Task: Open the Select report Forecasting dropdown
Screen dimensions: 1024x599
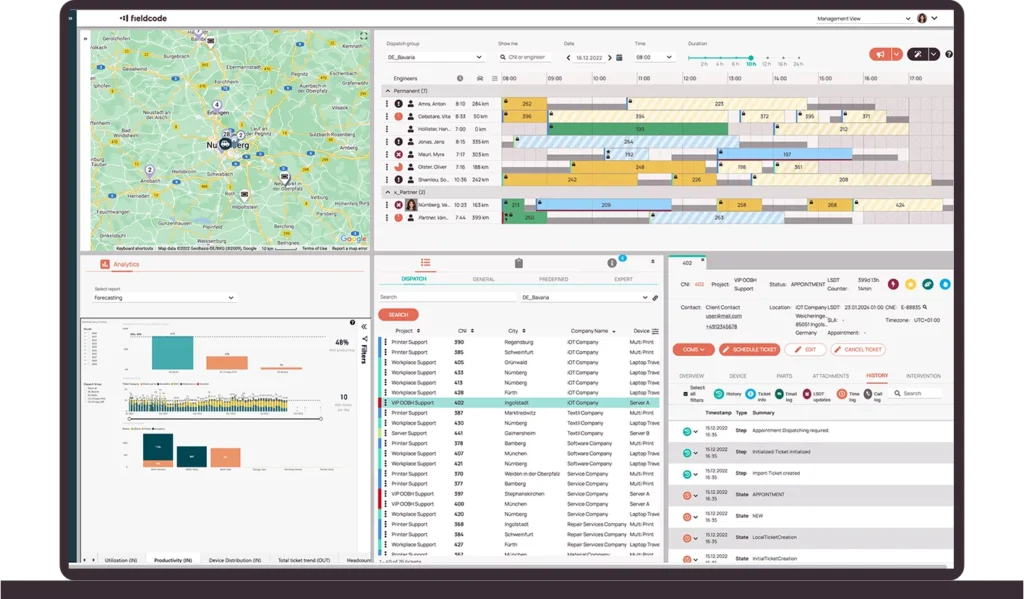Action: (162, 297)
